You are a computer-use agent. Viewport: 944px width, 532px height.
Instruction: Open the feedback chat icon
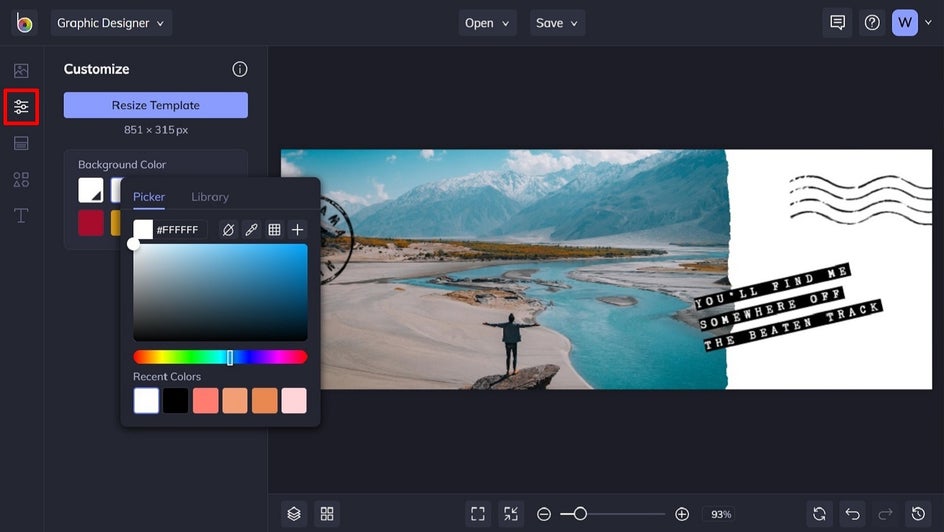pos(837,23)
